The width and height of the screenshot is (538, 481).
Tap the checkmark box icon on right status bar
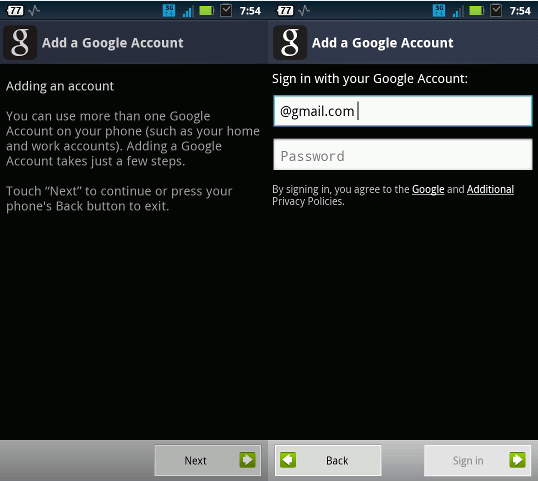[496, 11]
